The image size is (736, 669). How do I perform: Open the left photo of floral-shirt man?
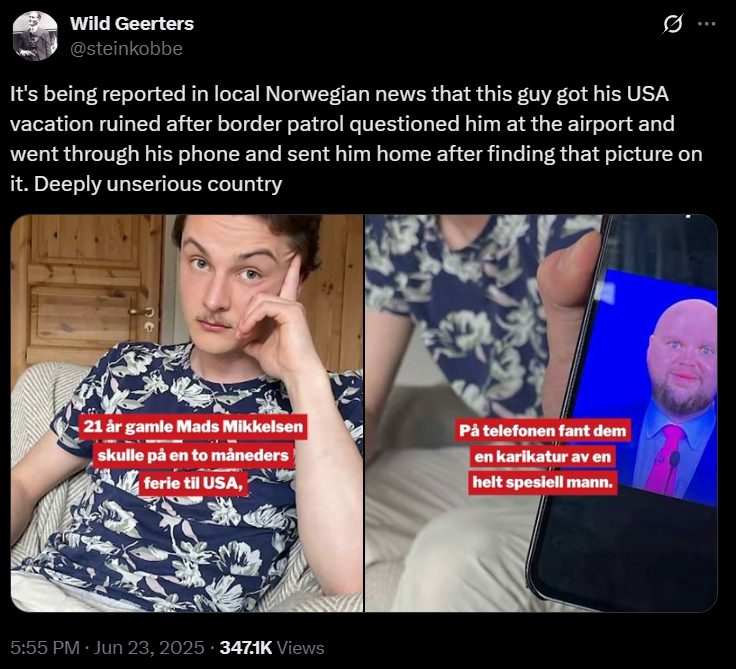click(187, 413)
